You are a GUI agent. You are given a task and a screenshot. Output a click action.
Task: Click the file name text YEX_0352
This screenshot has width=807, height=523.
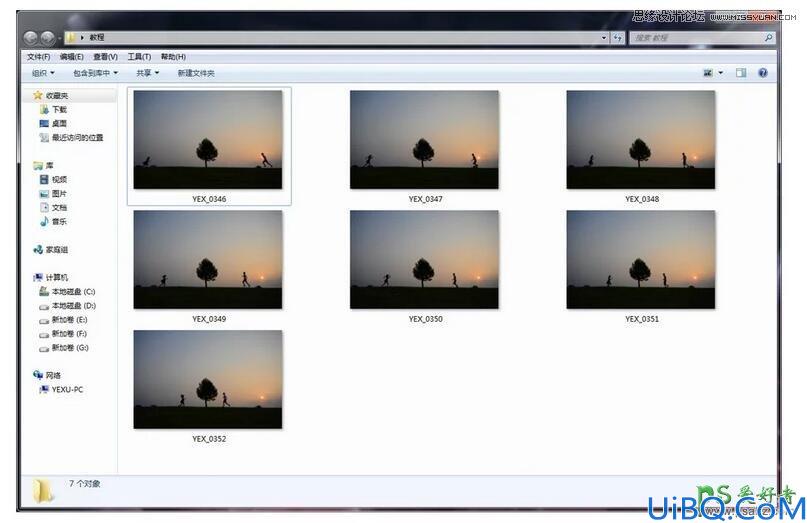click(x=209, y=439)
